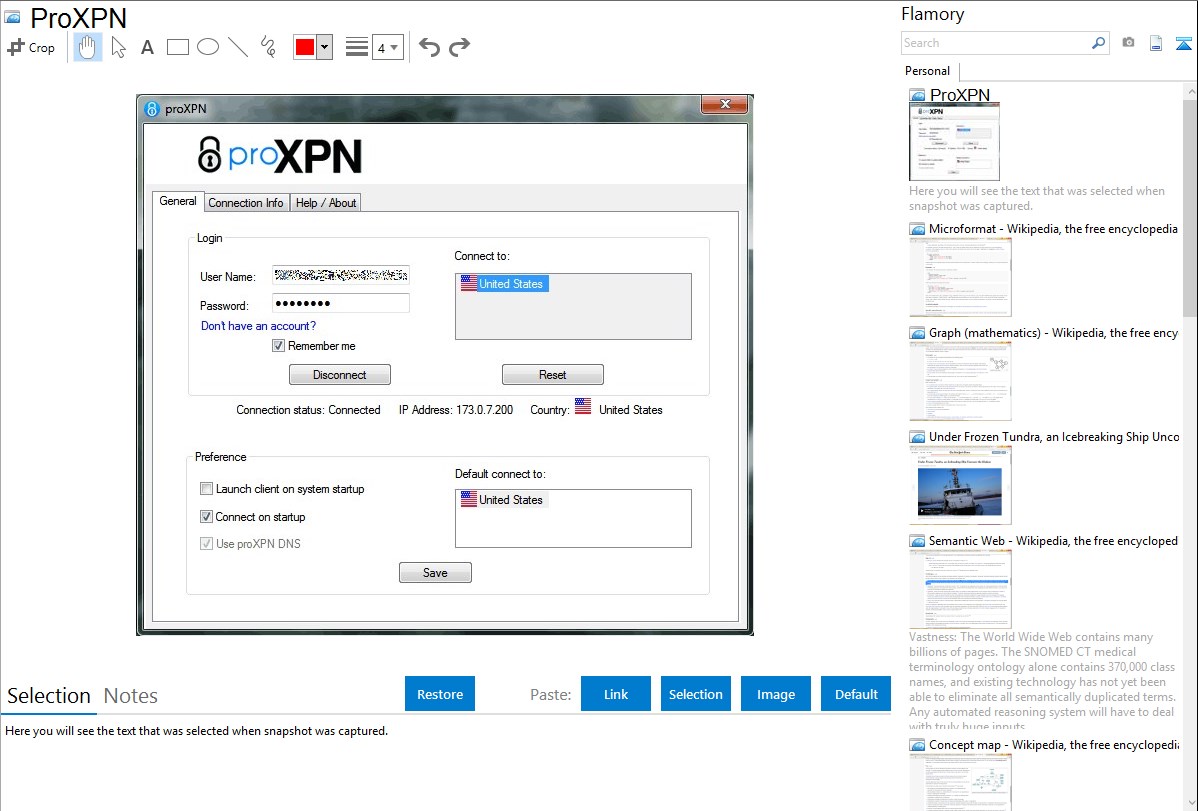The width and height of the screenshot is (1198, 811).
Task: Click the collapse panel icon top right
Action: point(1183,43)
